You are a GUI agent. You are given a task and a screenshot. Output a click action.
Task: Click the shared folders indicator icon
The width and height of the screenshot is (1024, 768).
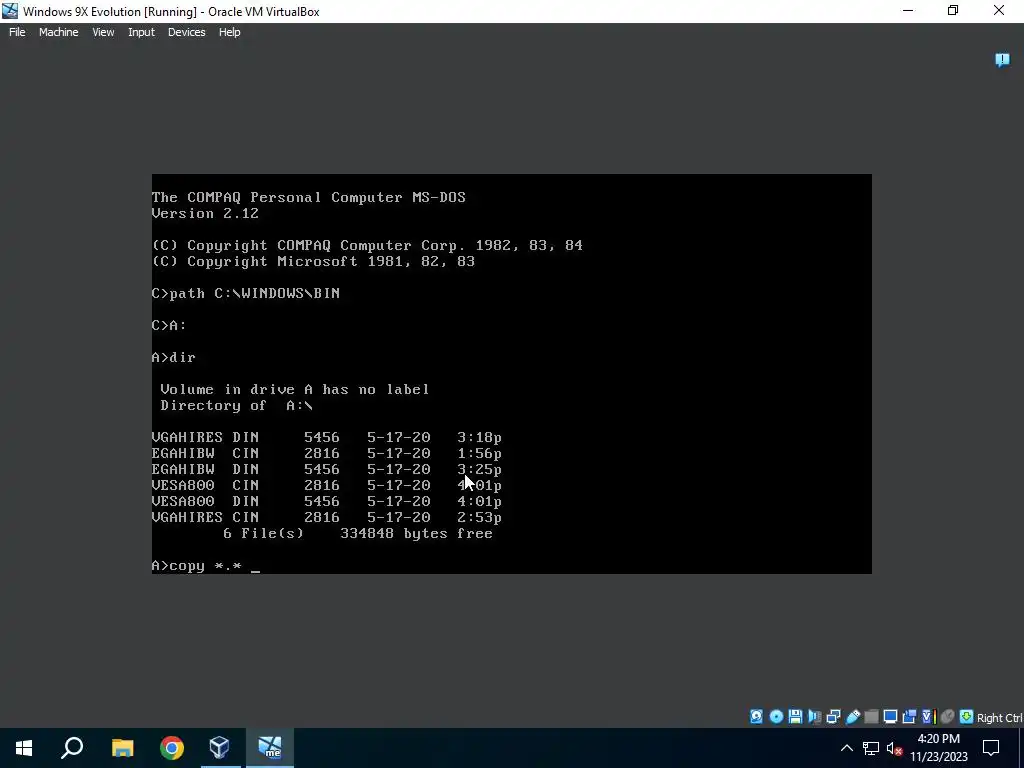point(871,716)
